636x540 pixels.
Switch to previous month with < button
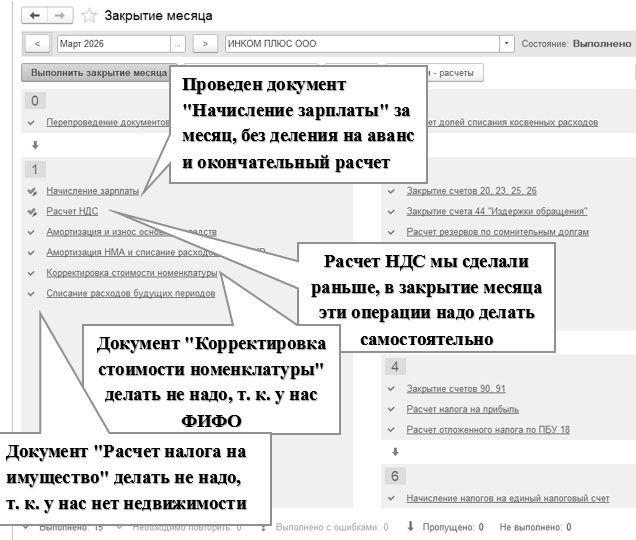(x=37, y=44)
